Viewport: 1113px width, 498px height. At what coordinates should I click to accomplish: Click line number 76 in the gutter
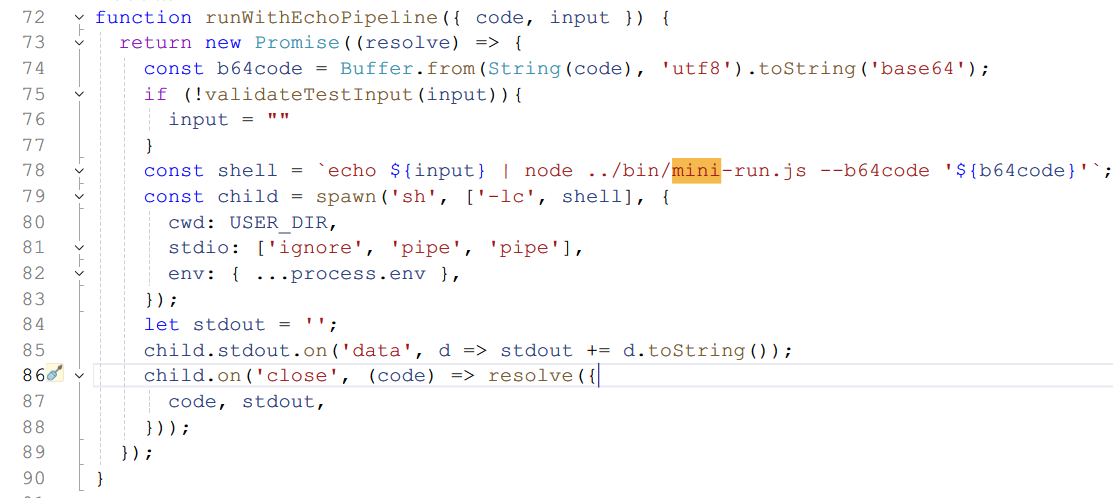click(x=33, y=120)
